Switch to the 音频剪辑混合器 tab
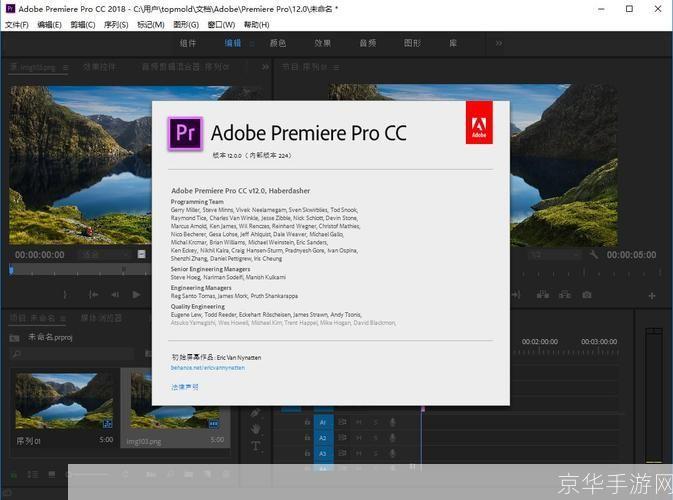Screen dimensions: 673x500 pyautogui.click(x=185, y=67)
